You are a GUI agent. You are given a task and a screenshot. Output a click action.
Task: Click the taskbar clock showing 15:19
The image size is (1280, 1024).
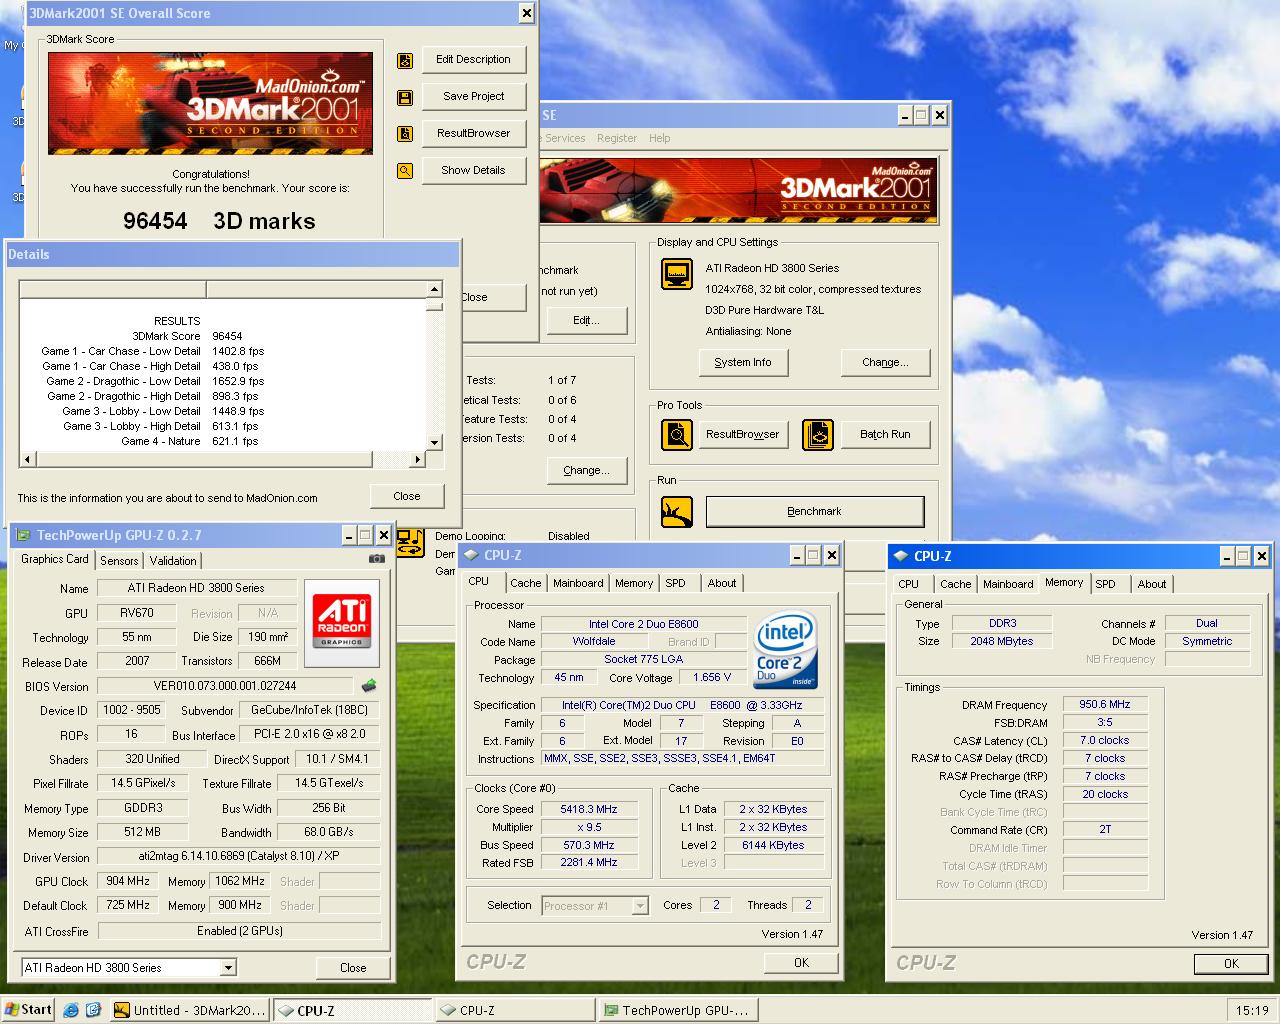(1252, 1010)
